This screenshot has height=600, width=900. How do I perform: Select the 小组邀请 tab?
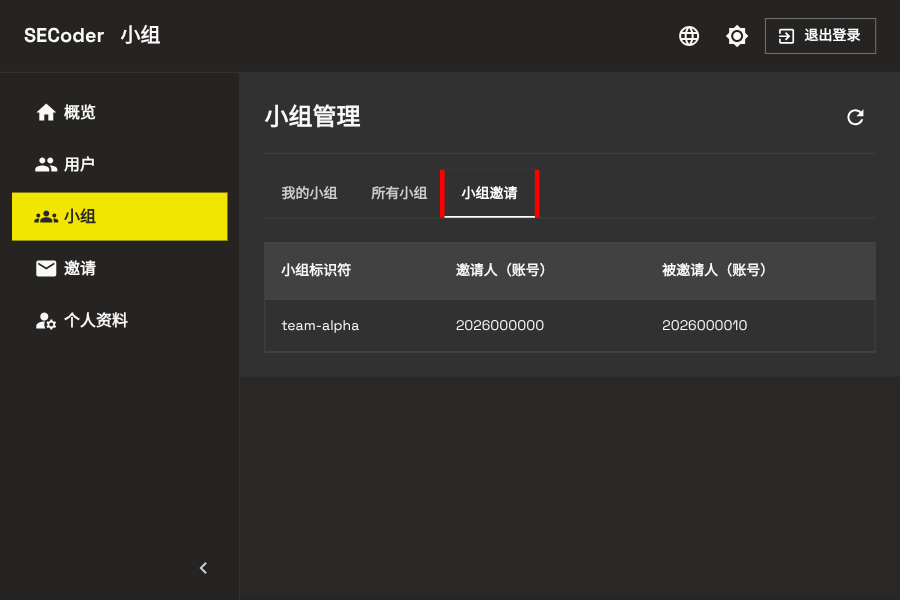(x=489, y=193)
